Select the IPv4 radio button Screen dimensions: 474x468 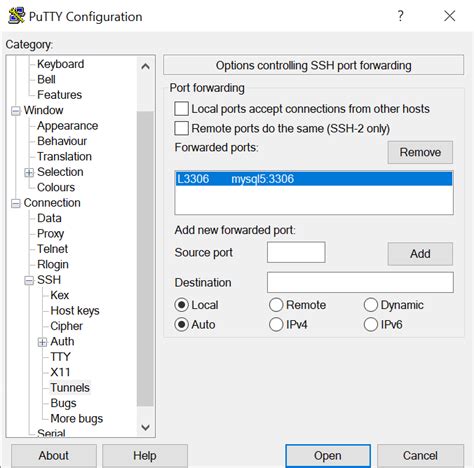click(276, 324)
